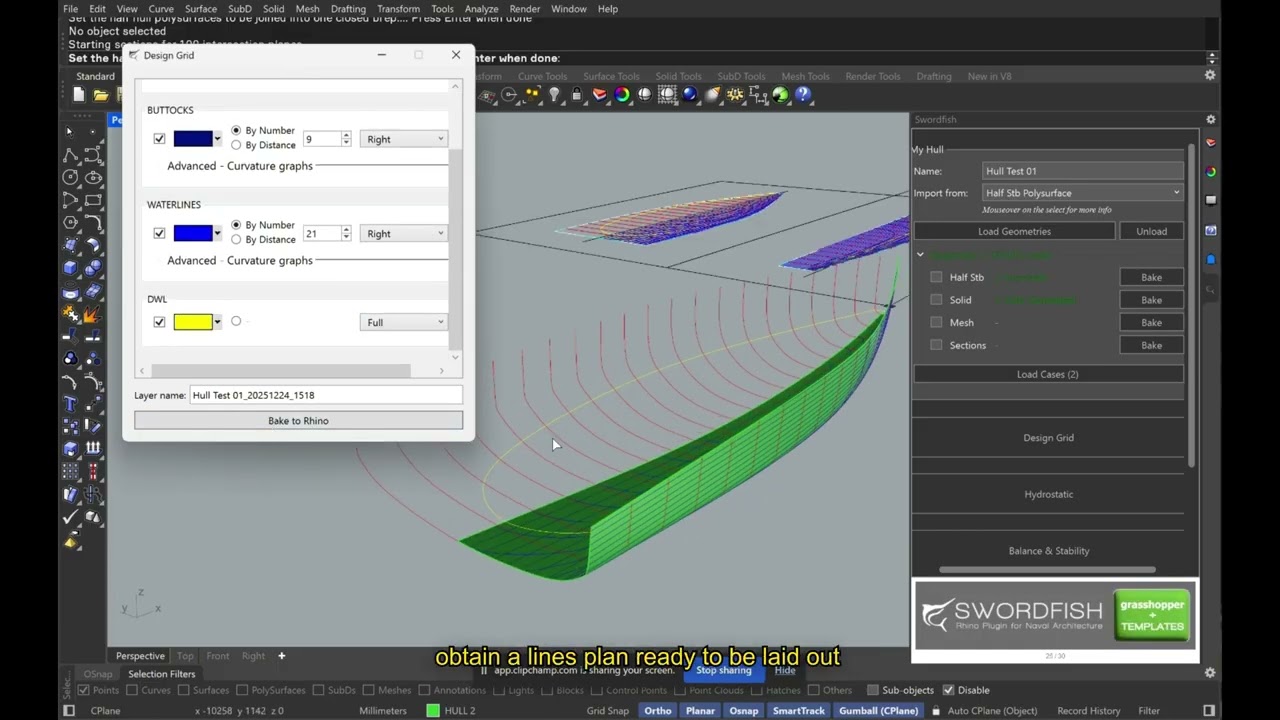Screen dimensions: 1280x720
Task: Enable the Solid checkbox in Swordfish
Action: coord(936,300)
